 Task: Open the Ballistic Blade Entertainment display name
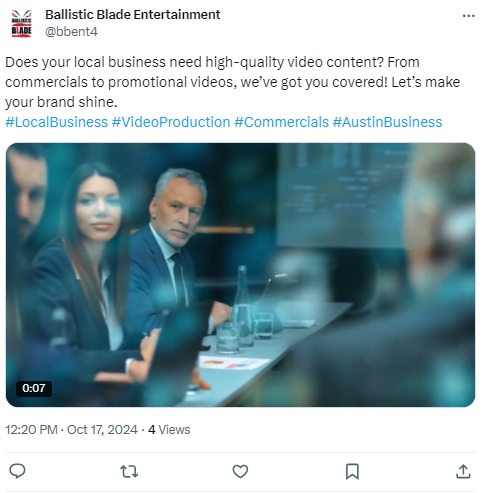point(133,15)
